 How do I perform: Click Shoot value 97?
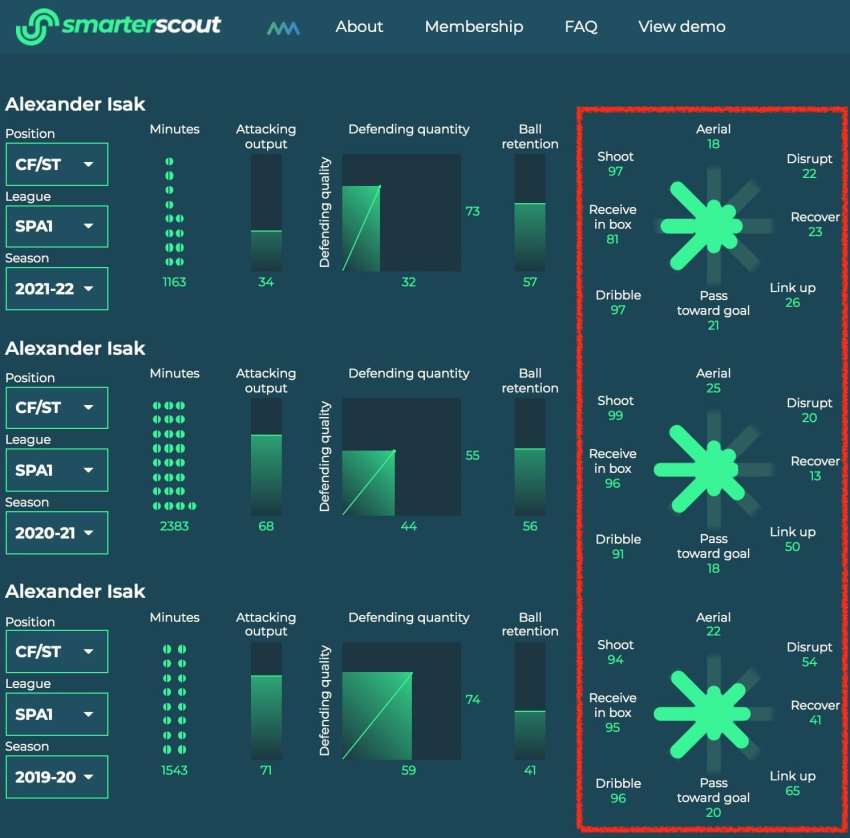(615, 171)
